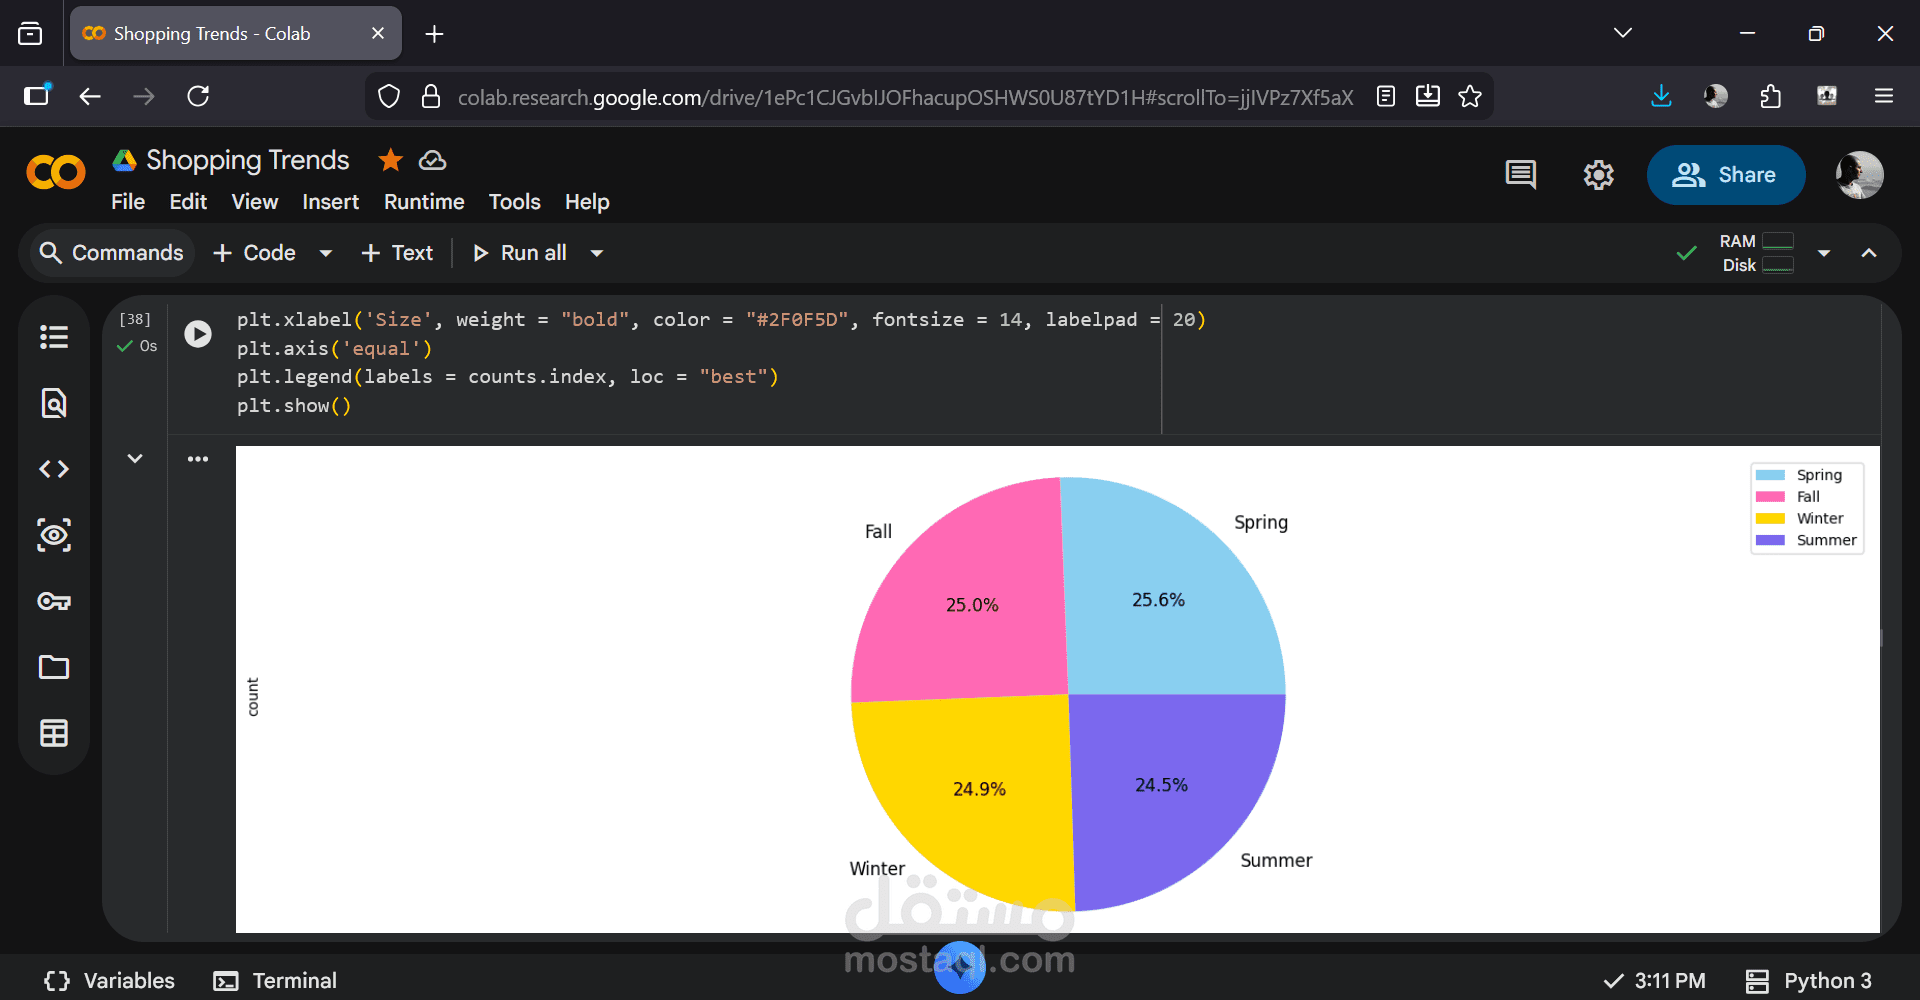This screenshot has height=1000, width=1920.
Task: Open the Runtime menu
Action: [424, 202]
